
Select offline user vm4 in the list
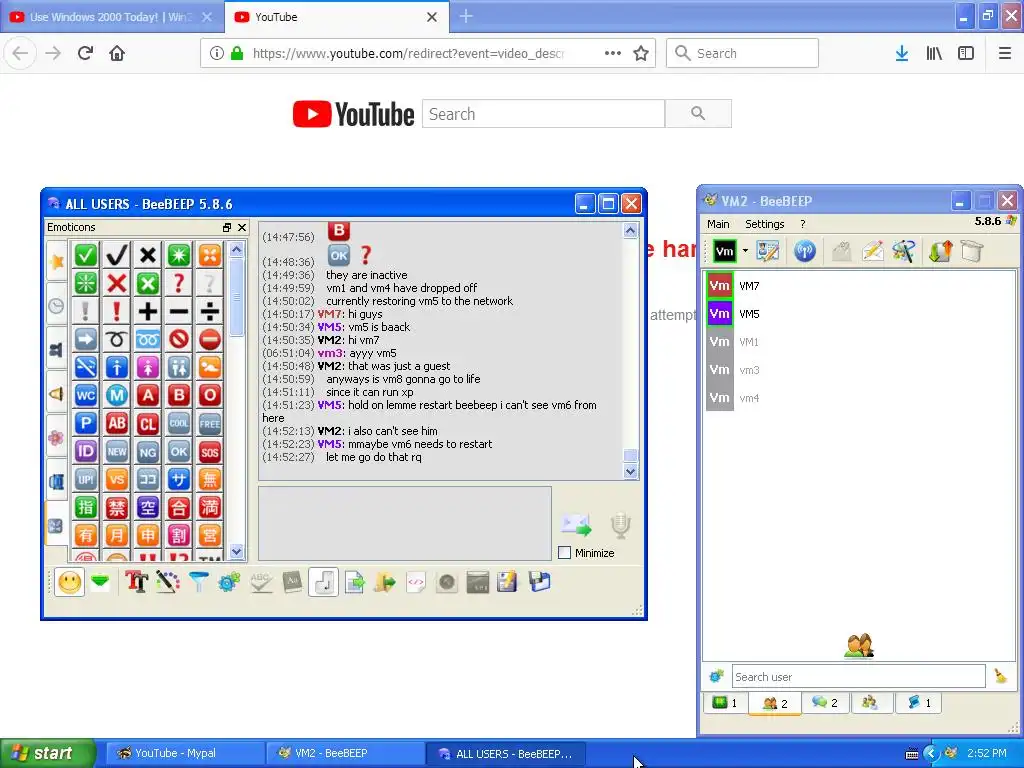[x=859, y=398]
